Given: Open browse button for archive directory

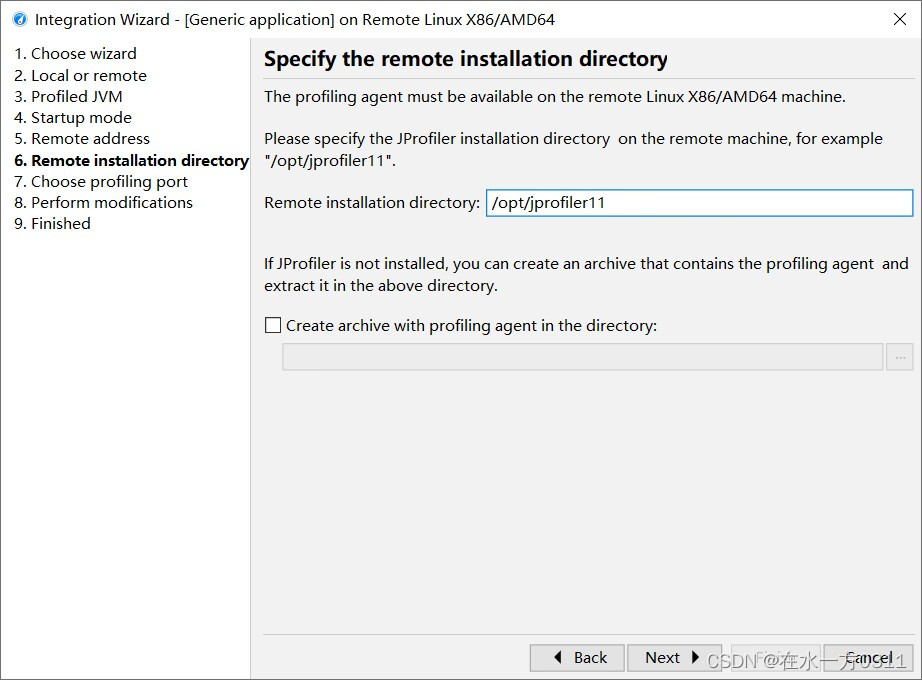Looking at the screenshot, I should coord(900,357).
